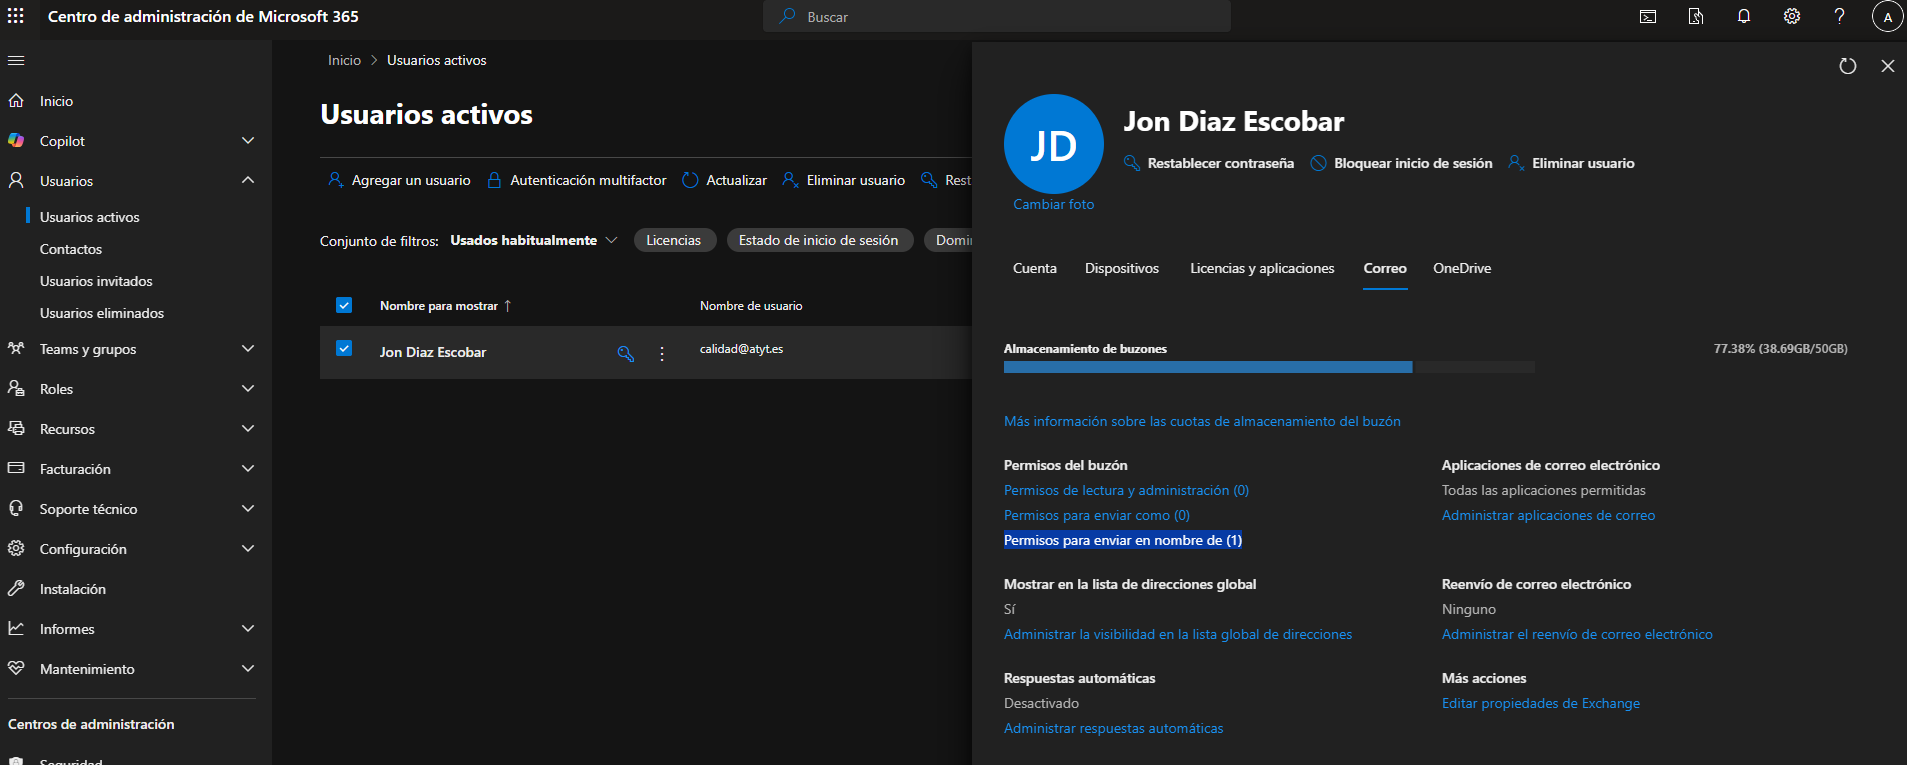
Task: Open Editar propiedades de Exchange link
Action: point(1540,703)
